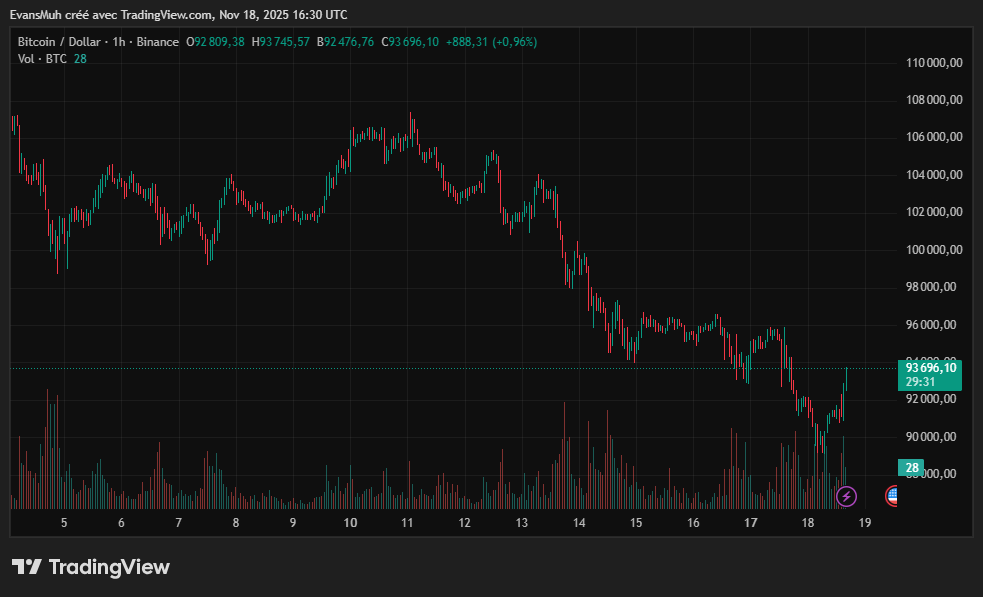Open the TradingView logo at bottom left
The width and height of the screenshot is (983, 597).
click(91, 567)
